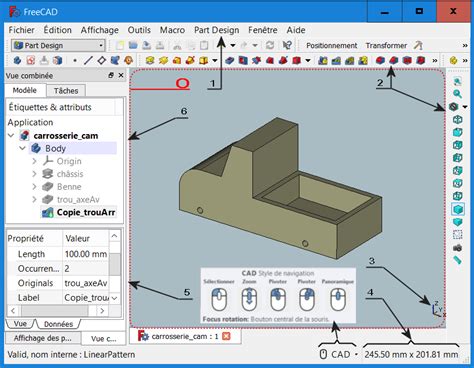Viewport: 474px width, 368px height.
Task: Select Copie_trouArr in the model tree
Action: [86, 212]
